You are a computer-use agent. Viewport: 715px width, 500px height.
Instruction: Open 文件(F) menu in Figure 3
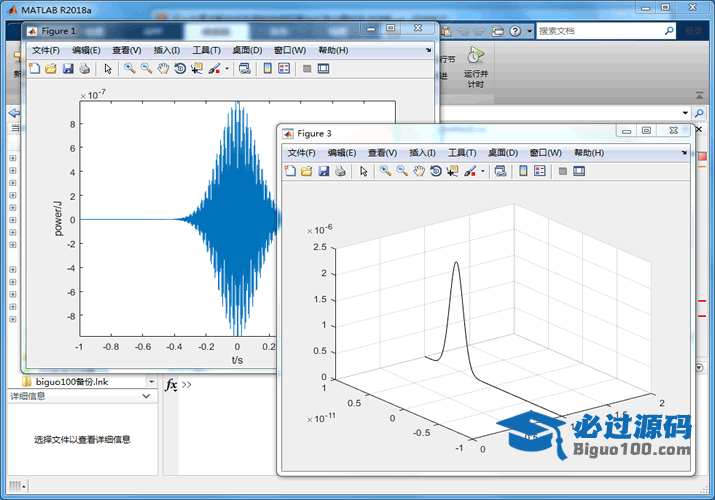pyautogui.click(x=301, y=153)
